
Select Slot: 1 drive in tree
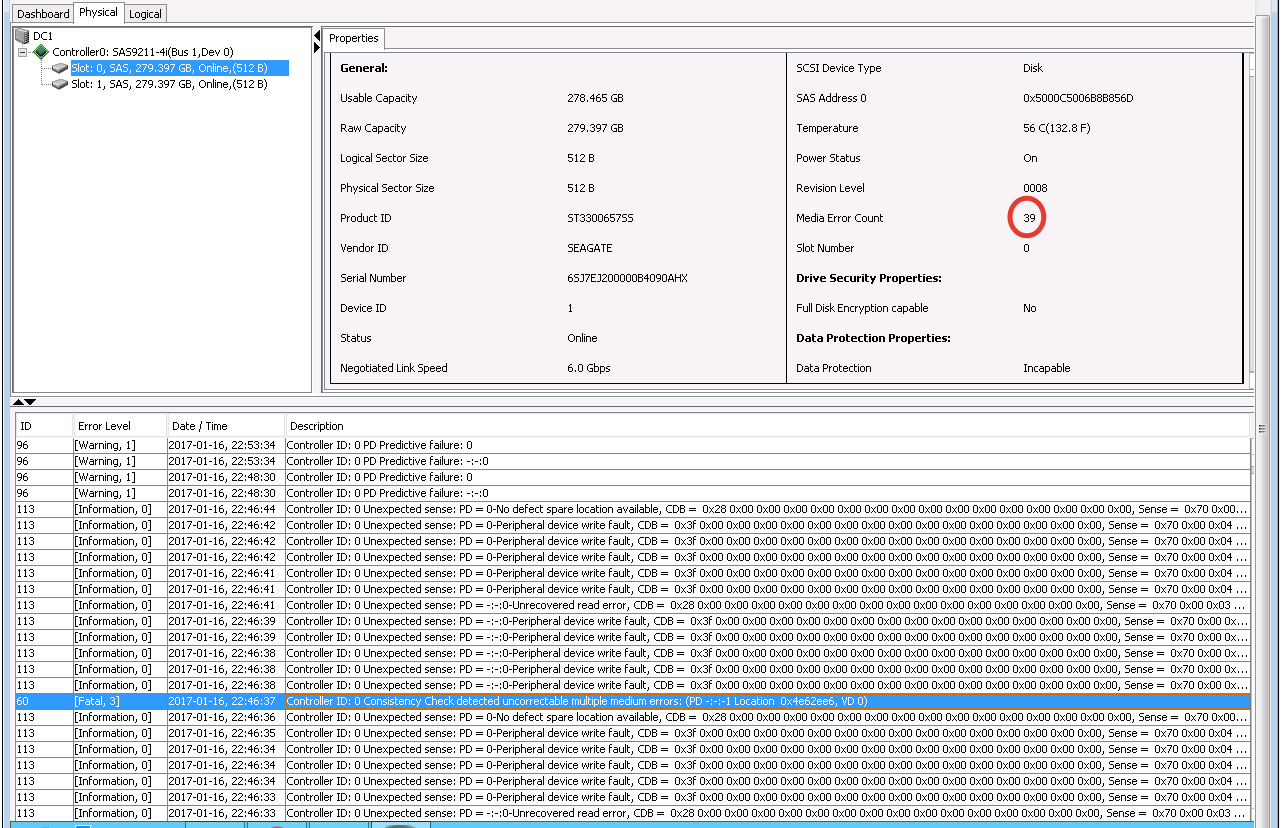pos(169,84)
